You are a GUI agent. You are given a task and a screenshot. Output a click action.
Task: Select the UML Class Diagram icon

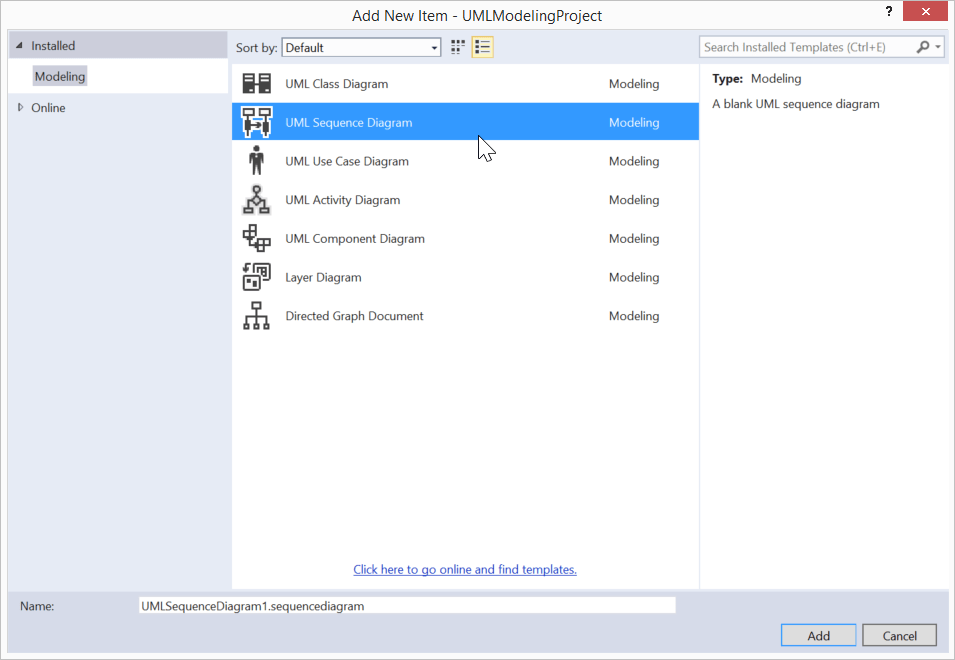pyautogui.click(x=256, y=83)
